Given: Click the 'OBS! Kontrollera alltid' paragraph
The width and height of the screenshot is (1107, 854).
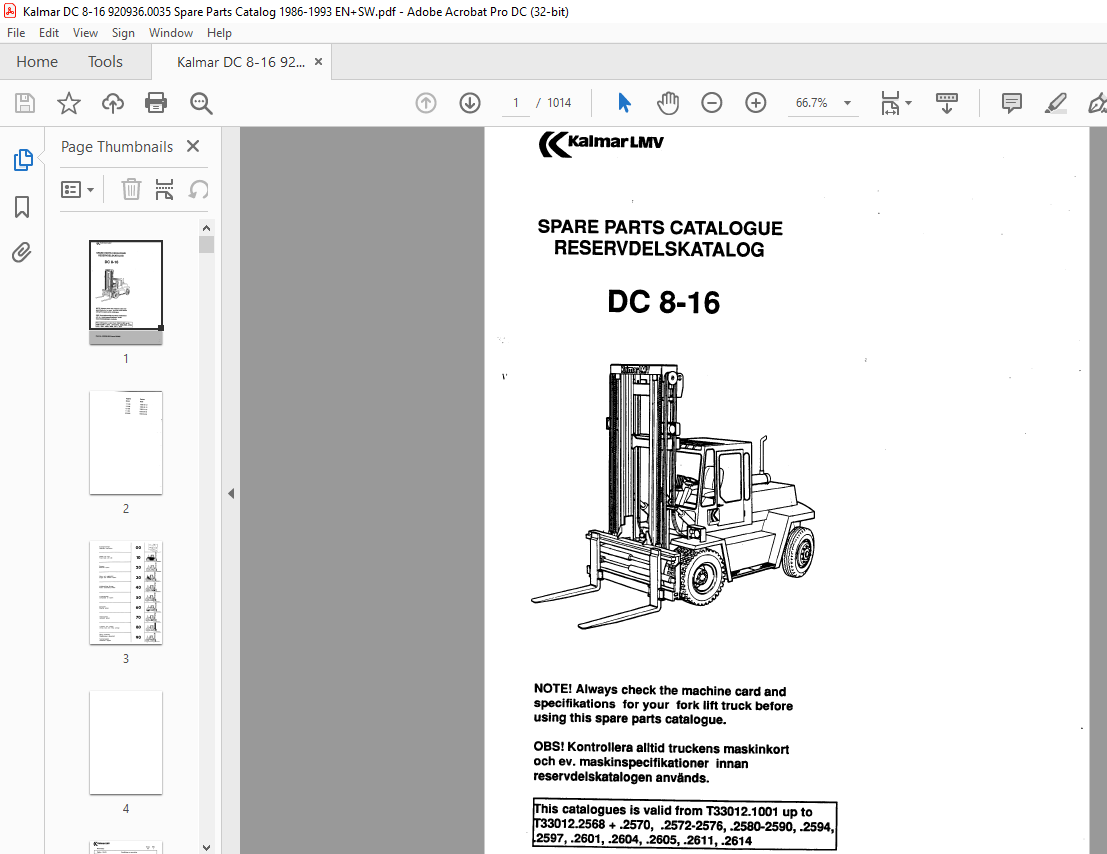Looking at the screenshot, I should [x=661, y=762].
